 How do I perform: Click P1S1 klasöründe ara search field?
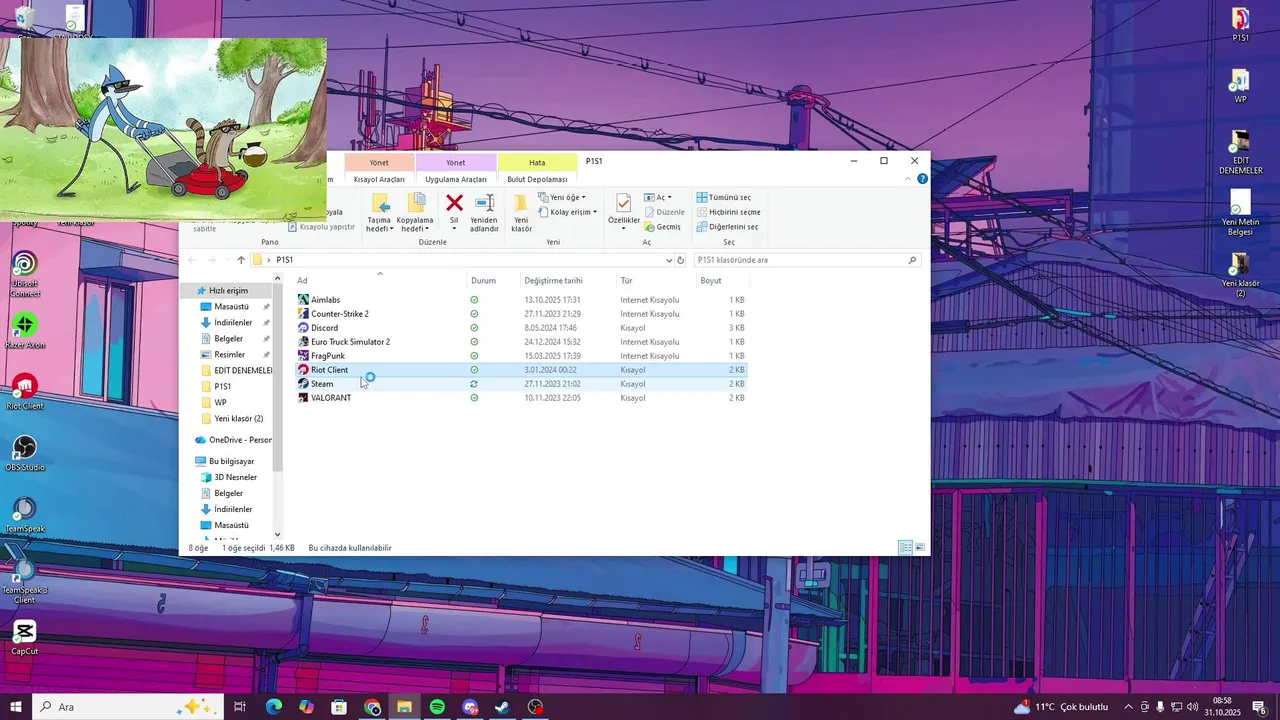point(806,260)
